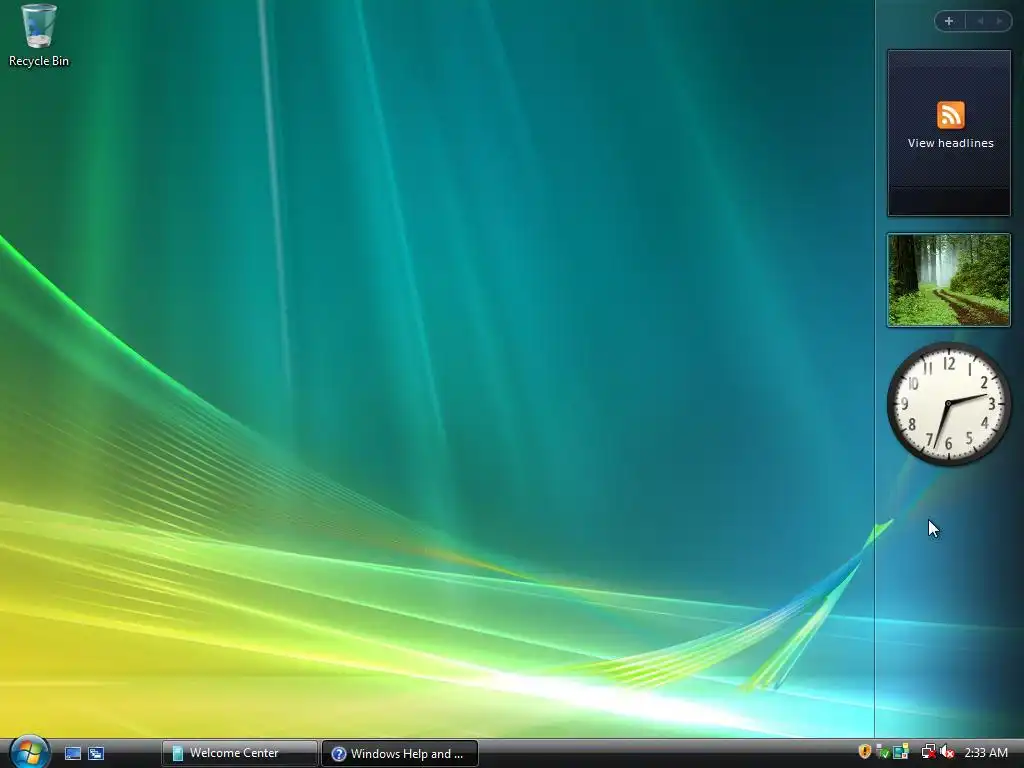
Task: Click the disconnected network tray icon
Action: 928,752
